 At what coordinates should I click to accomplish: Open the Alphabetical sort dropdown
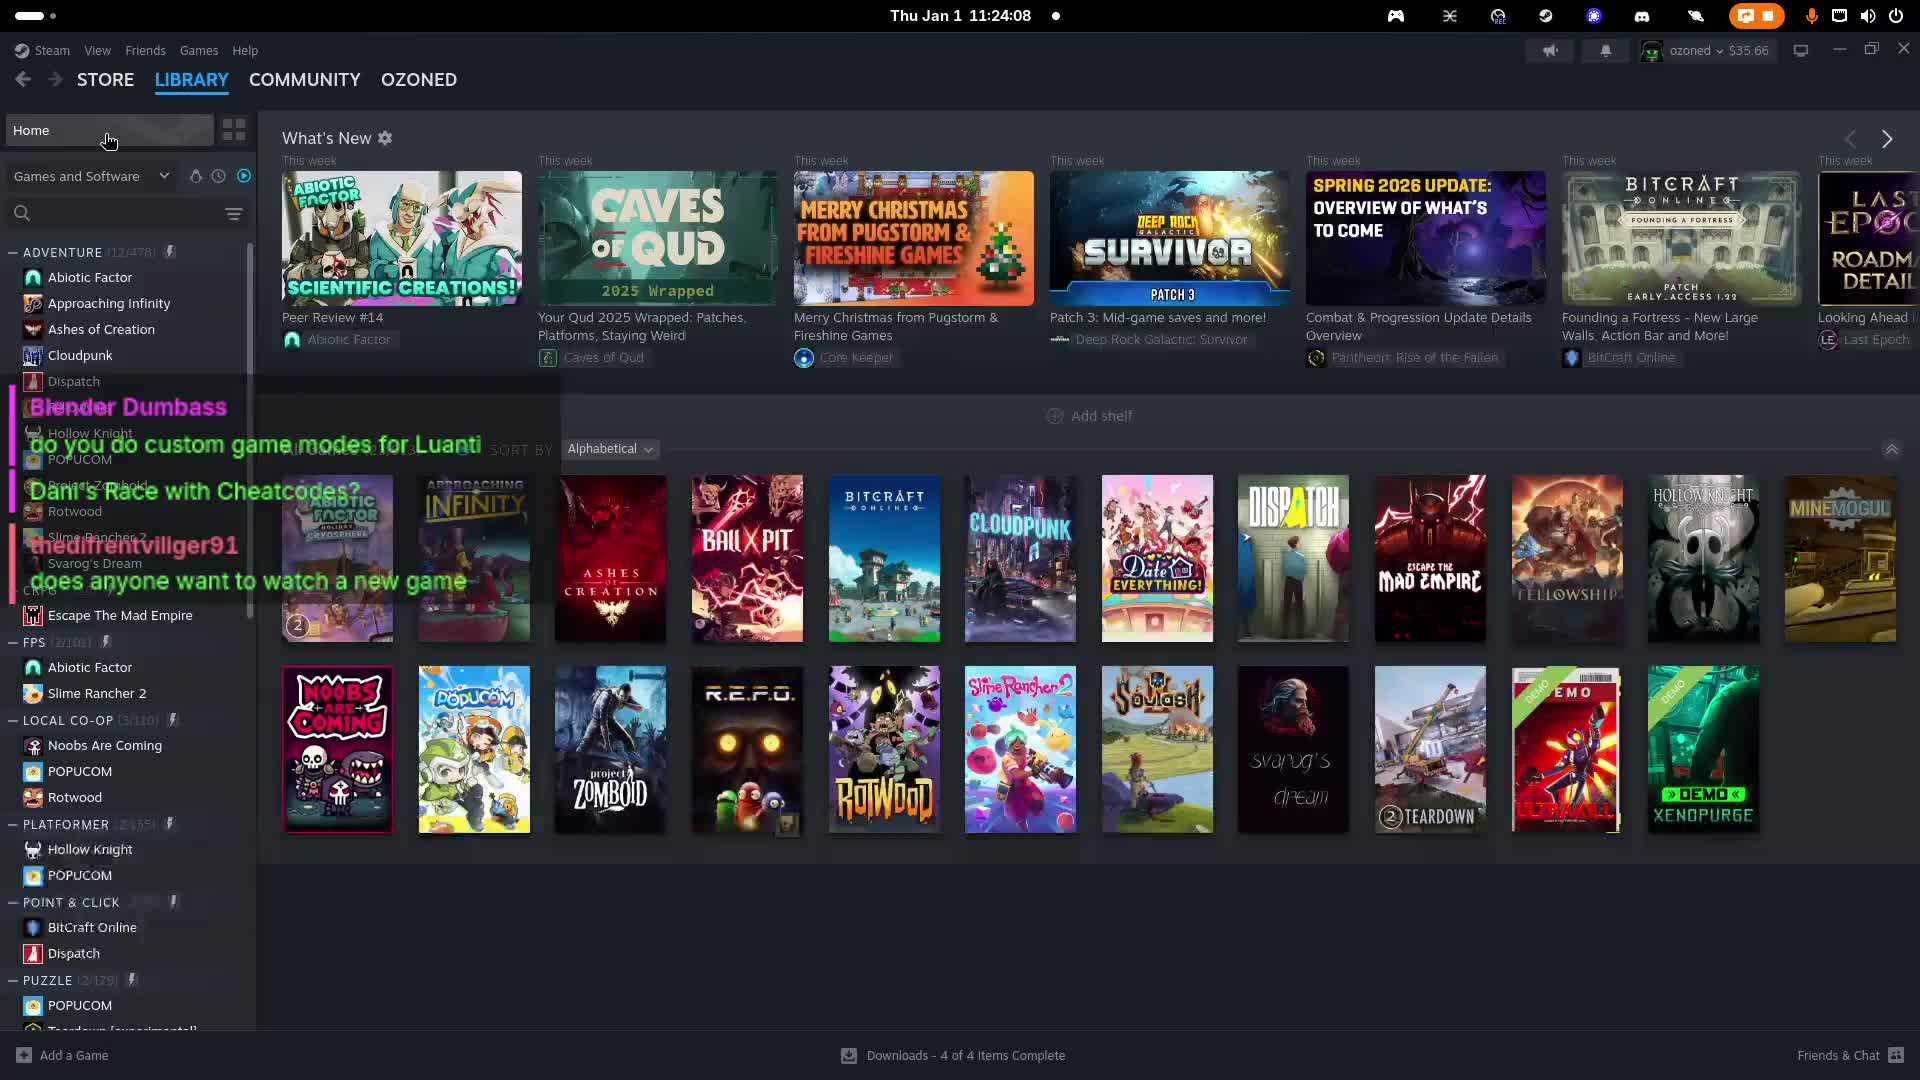tap(610, 449)
